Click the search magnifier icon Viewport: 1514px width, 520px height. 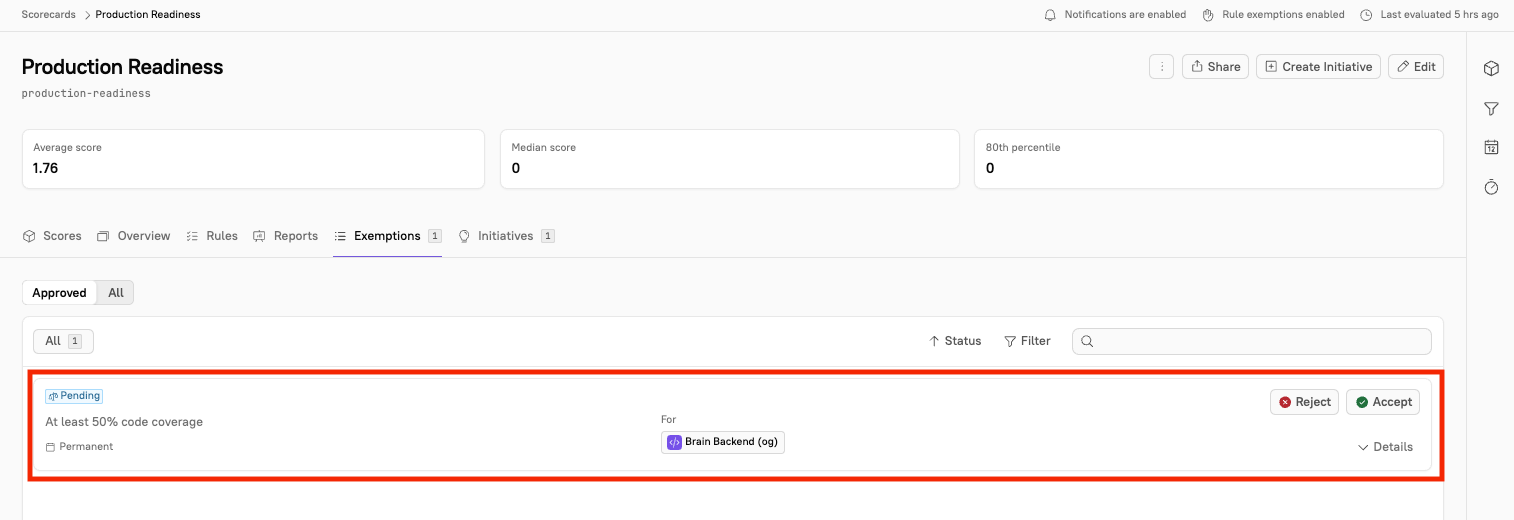pos(1087,341)
